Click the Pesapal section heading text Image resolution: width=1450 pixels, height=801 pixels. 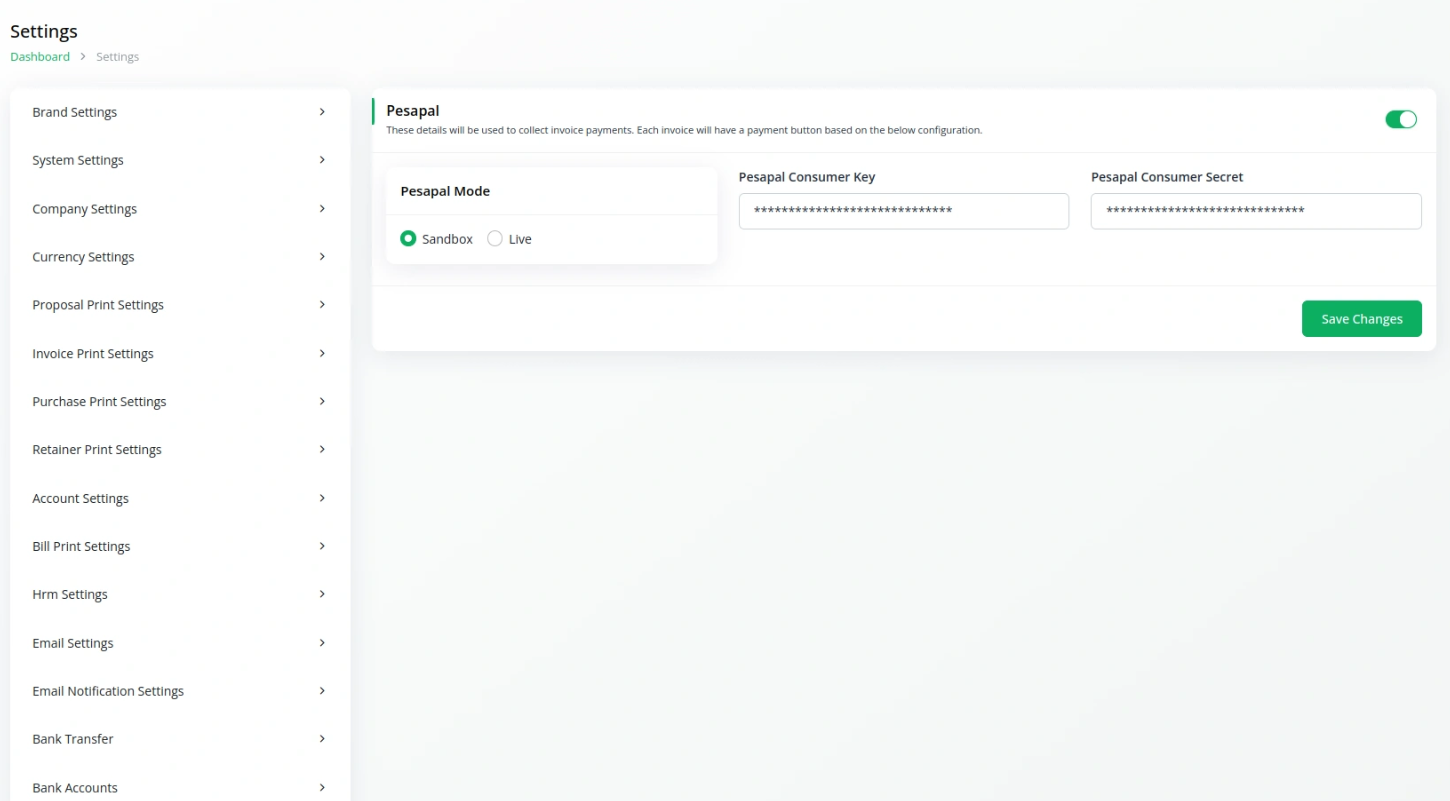point(413,111)
